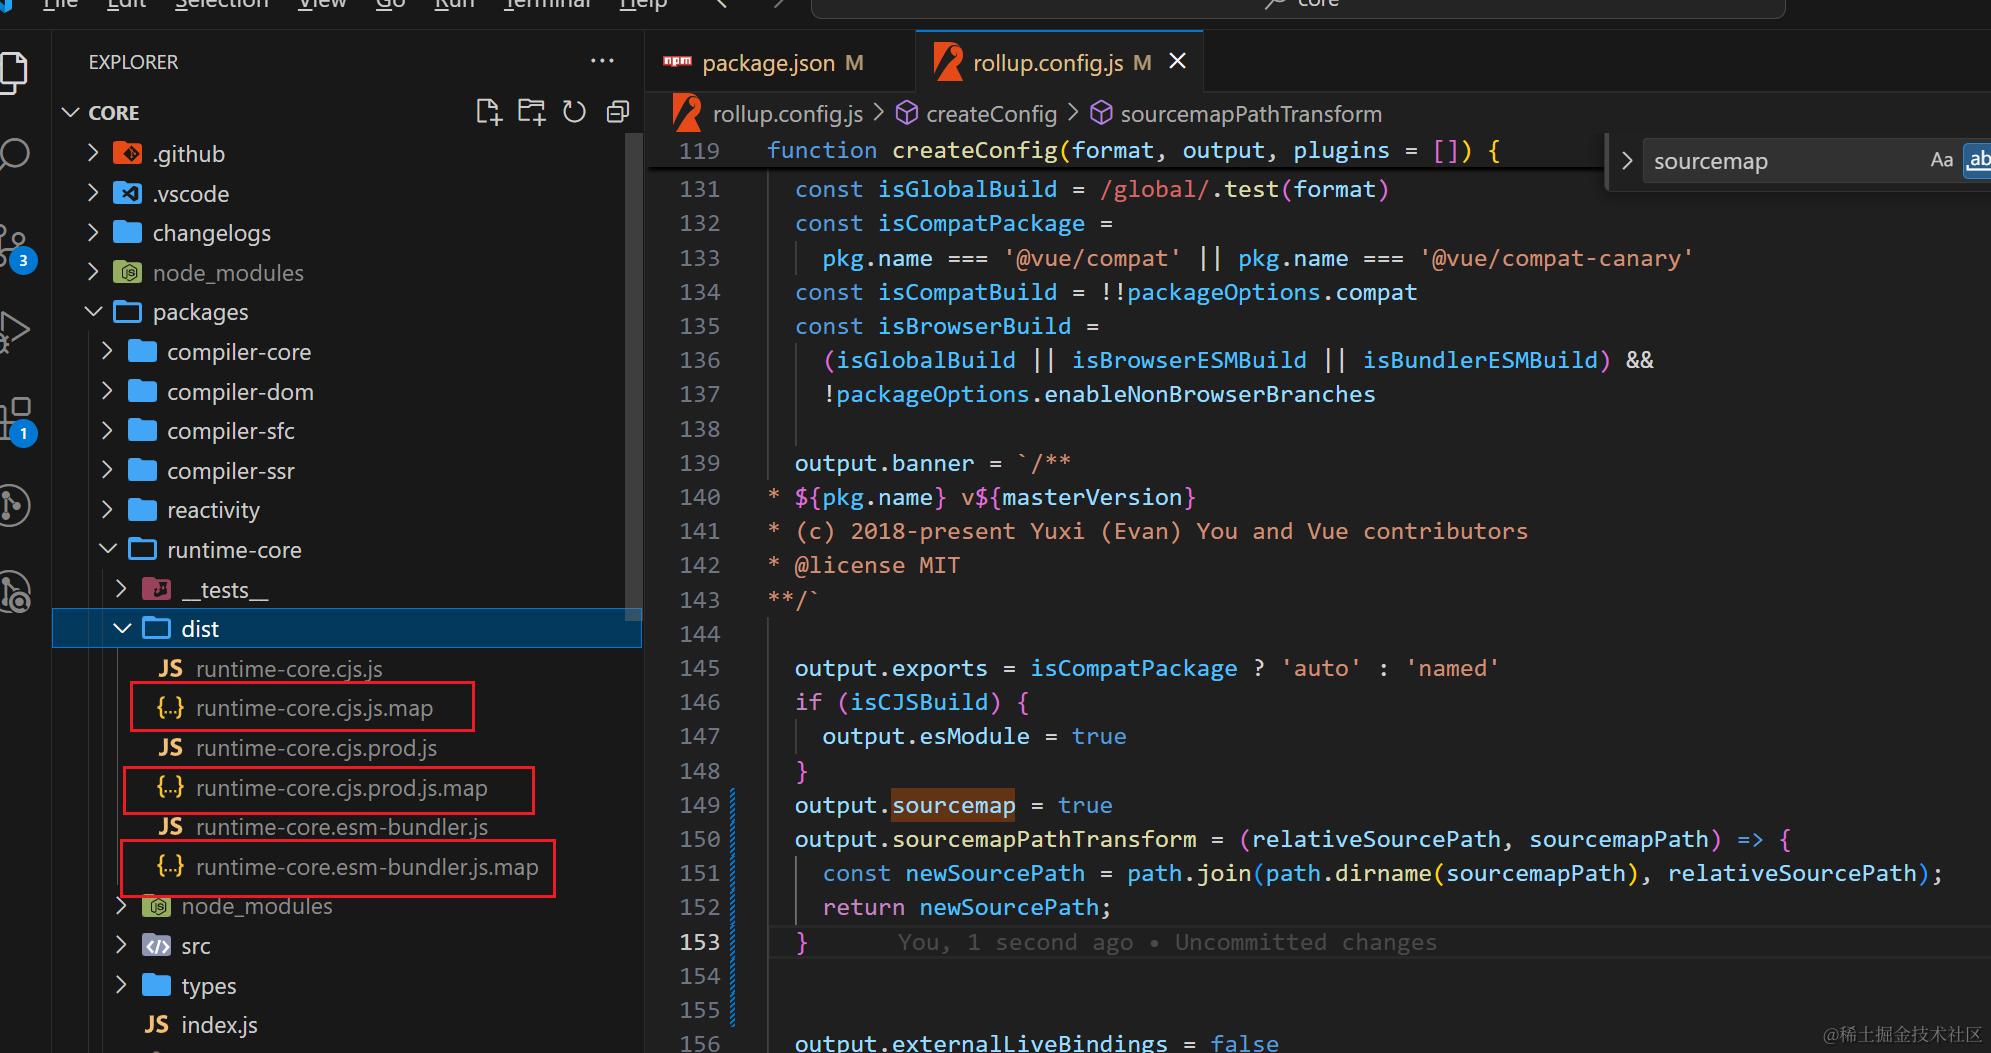The width and height of the screenshot is (1991, 1053).
Task: Open the bottom git search activity icon
Action: point(15,591)
